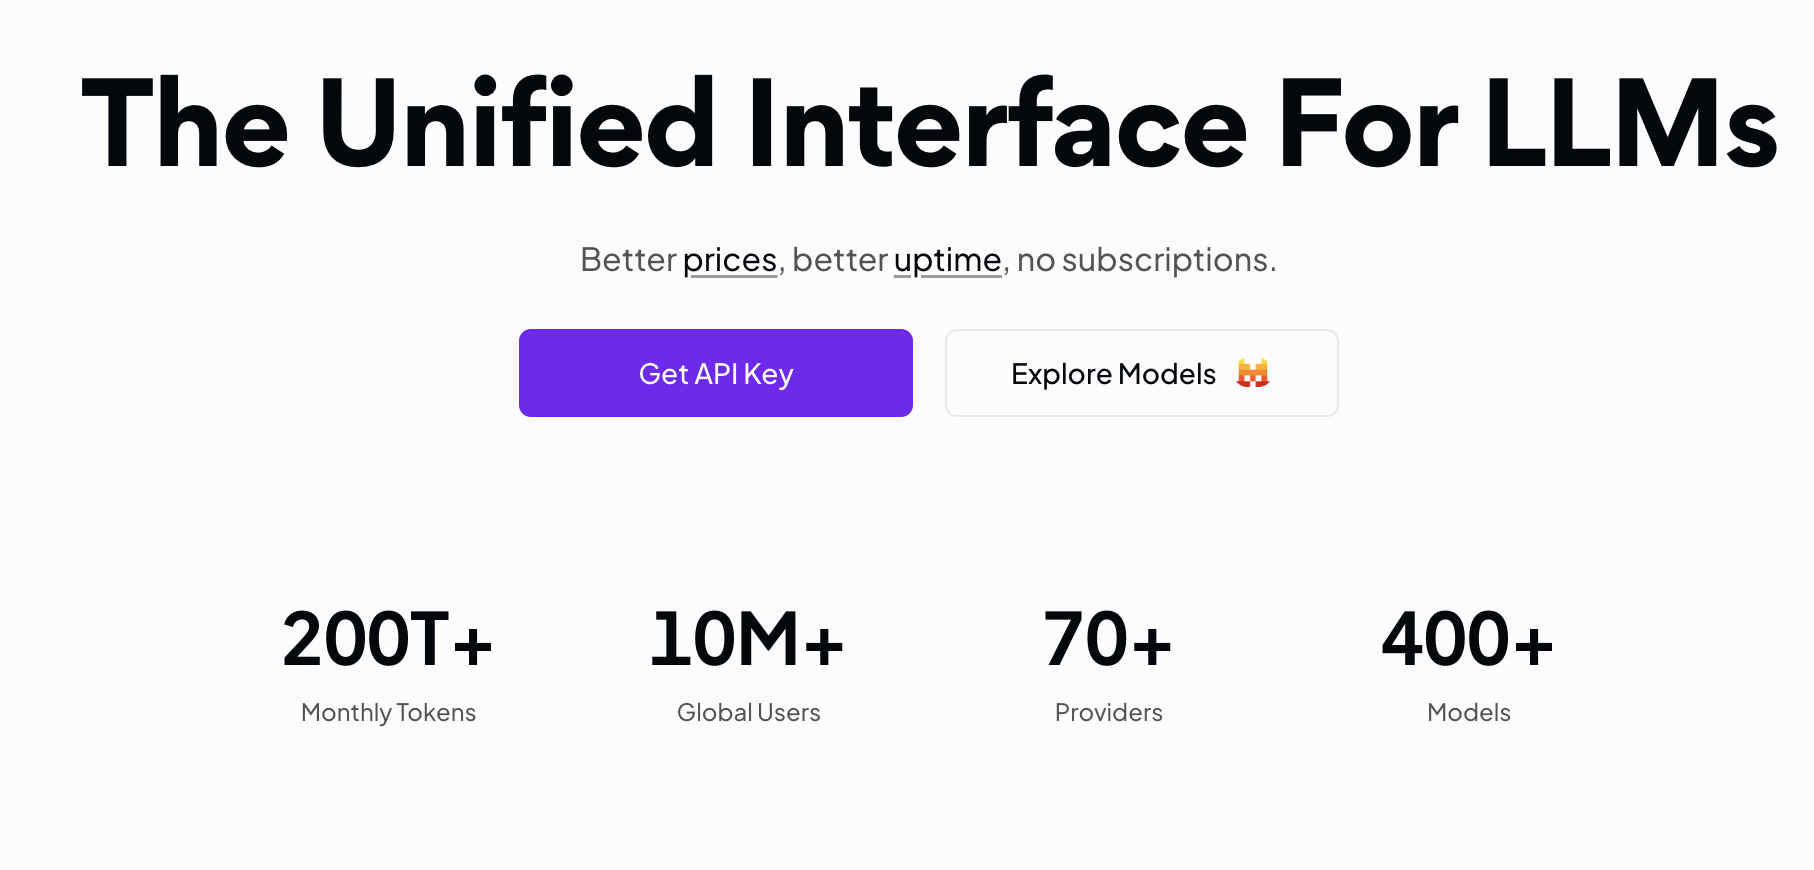1814x870 pixels.
Task: Click the 70+ statistic number
Action: pos(1108,640)
